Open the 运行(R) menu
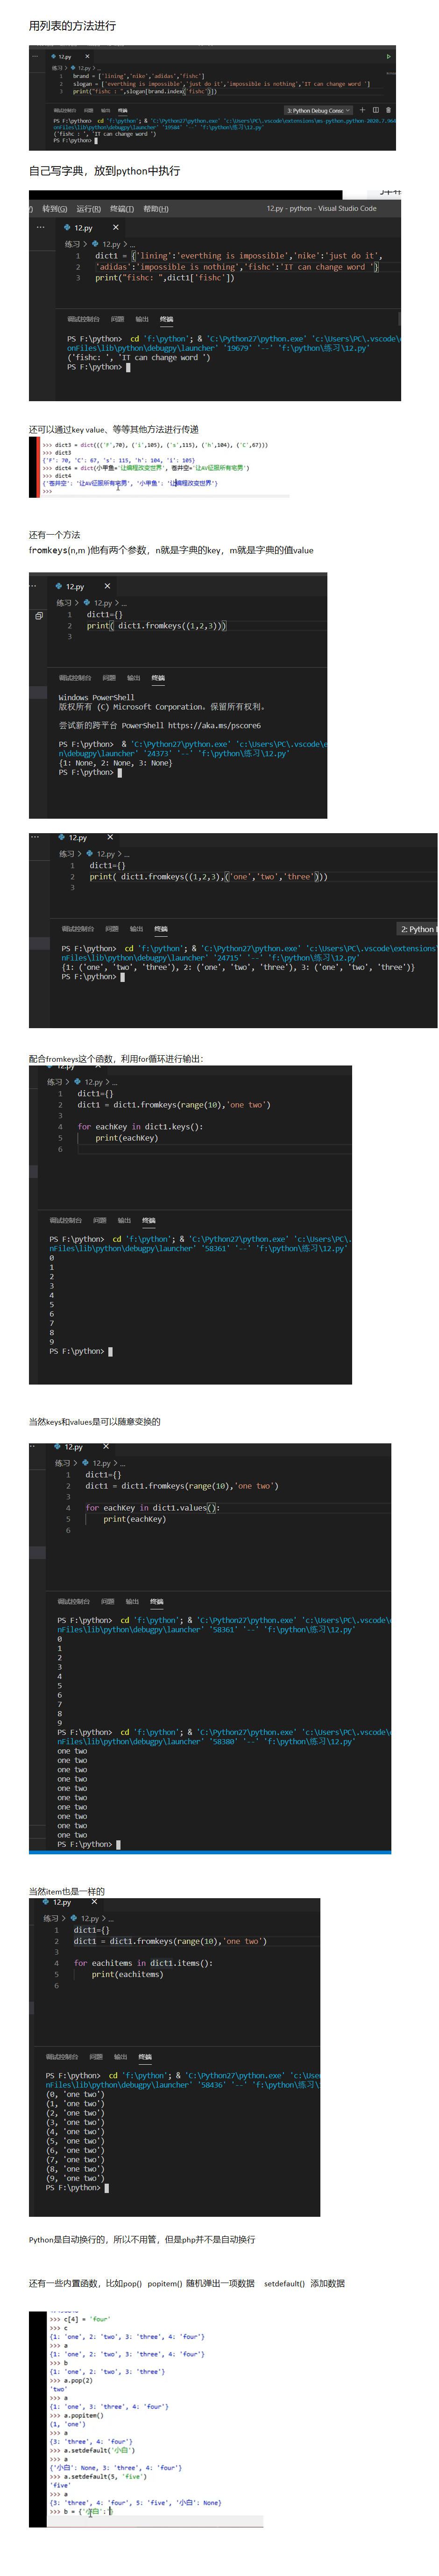Viewport: 439px width, 2576px height. click(89, 209)
